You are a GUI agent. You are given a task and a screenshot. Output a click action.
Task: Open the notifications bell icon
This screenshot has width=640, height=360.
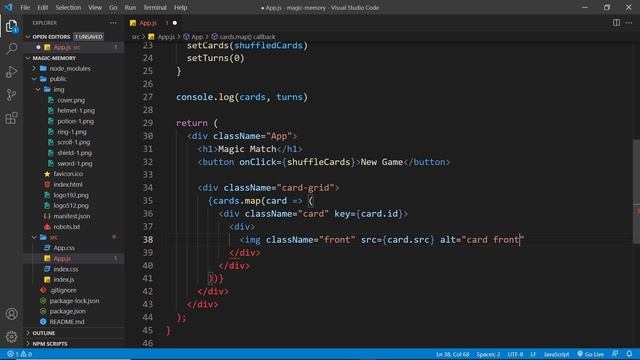(629, 354)
